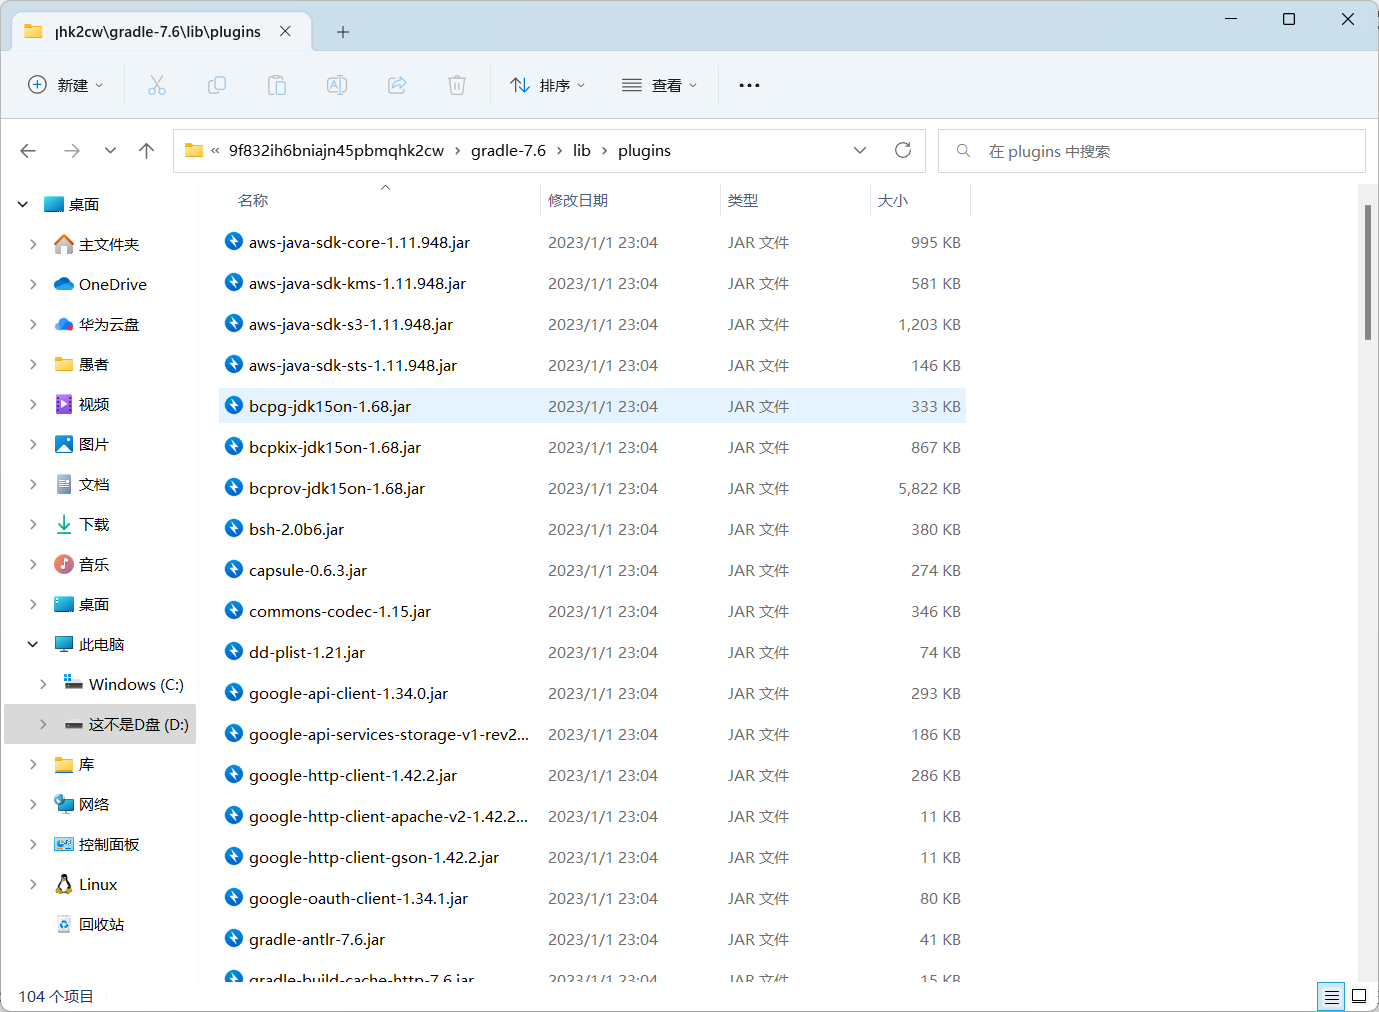Open the 查看 view dropdown

(659, 85)
